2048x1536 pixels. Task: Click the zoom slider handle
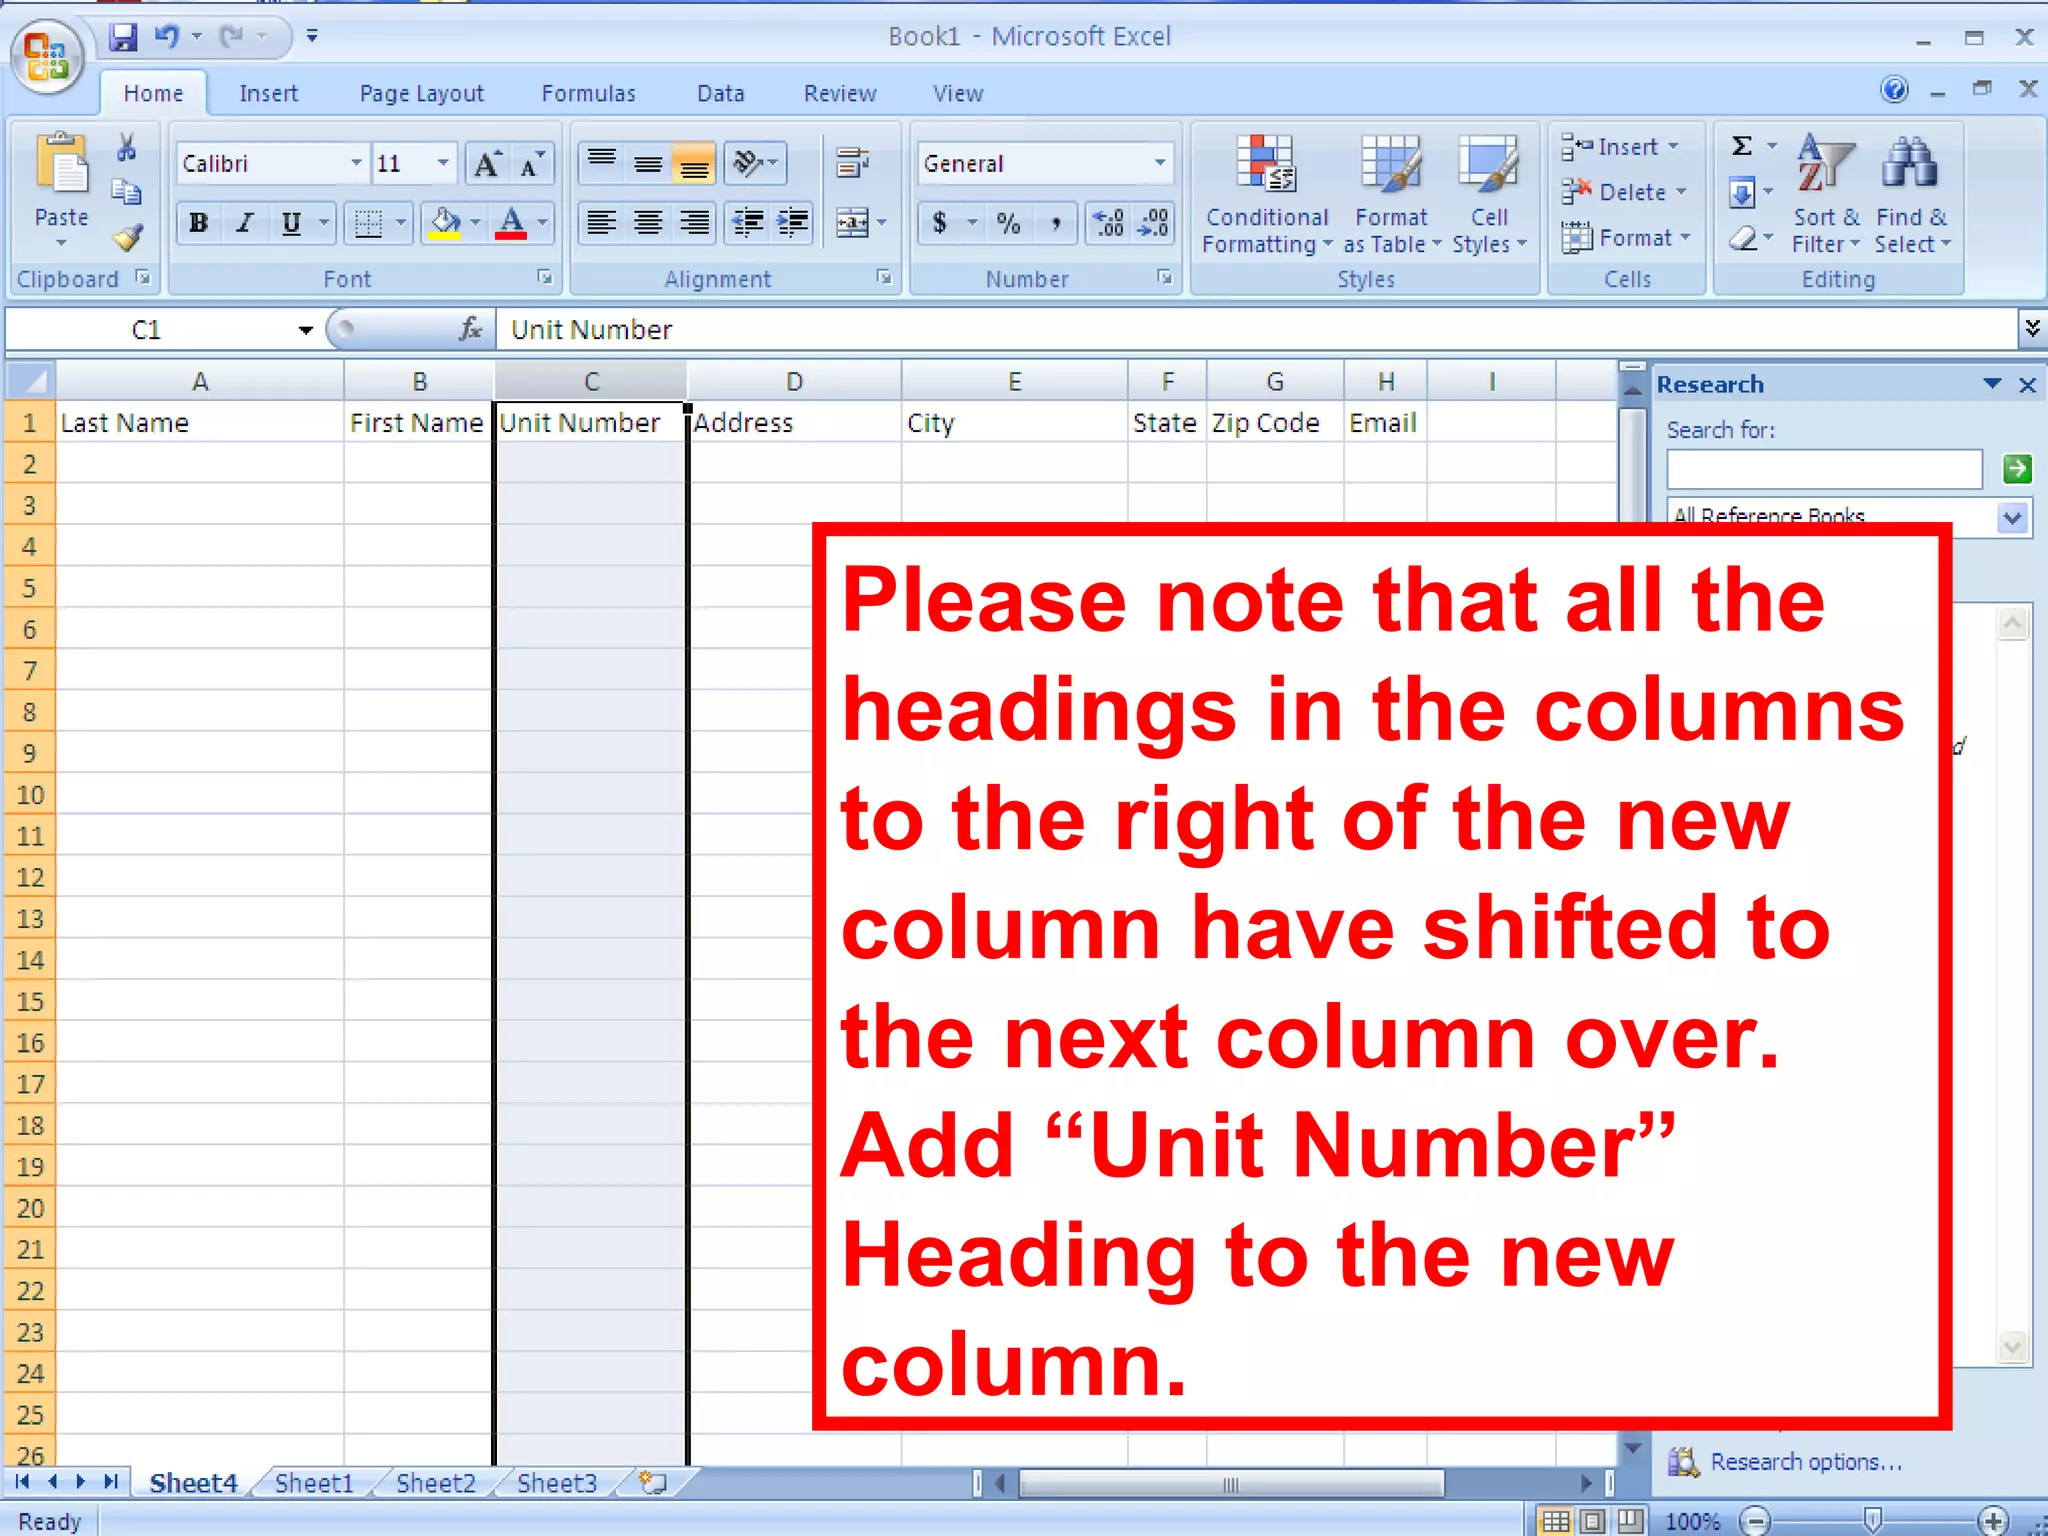[1873, 1521]
